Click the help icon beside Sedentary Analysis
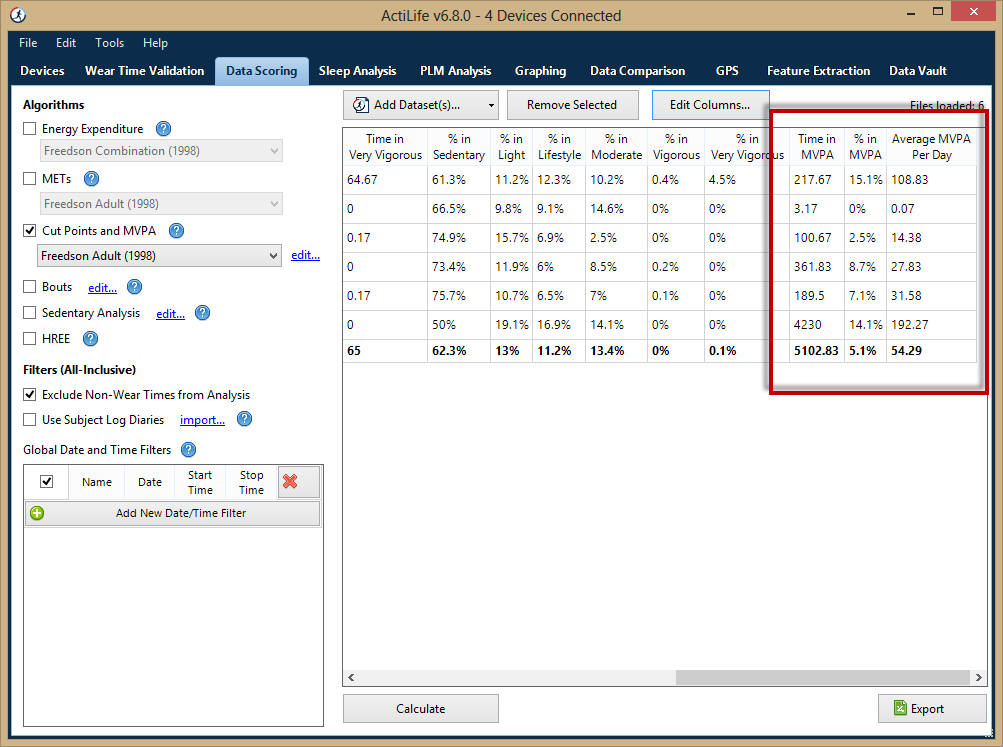Viewport: 1003px width, 747px height. [x=202, y=312]
